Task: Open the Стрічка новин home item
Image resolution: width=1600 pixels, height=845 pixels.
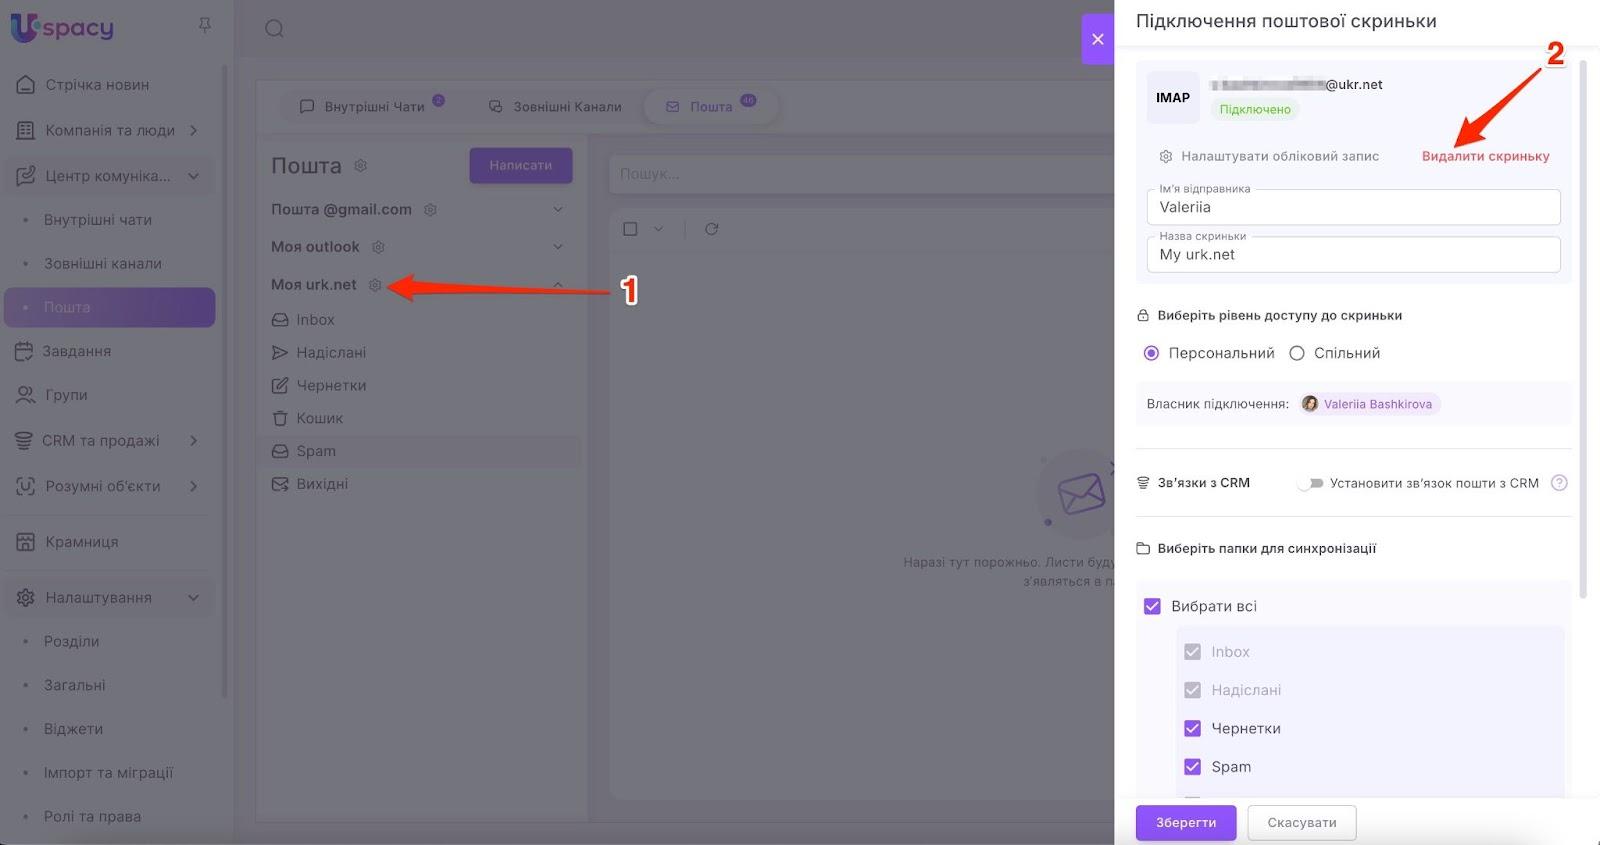Action: click(97, 85)
